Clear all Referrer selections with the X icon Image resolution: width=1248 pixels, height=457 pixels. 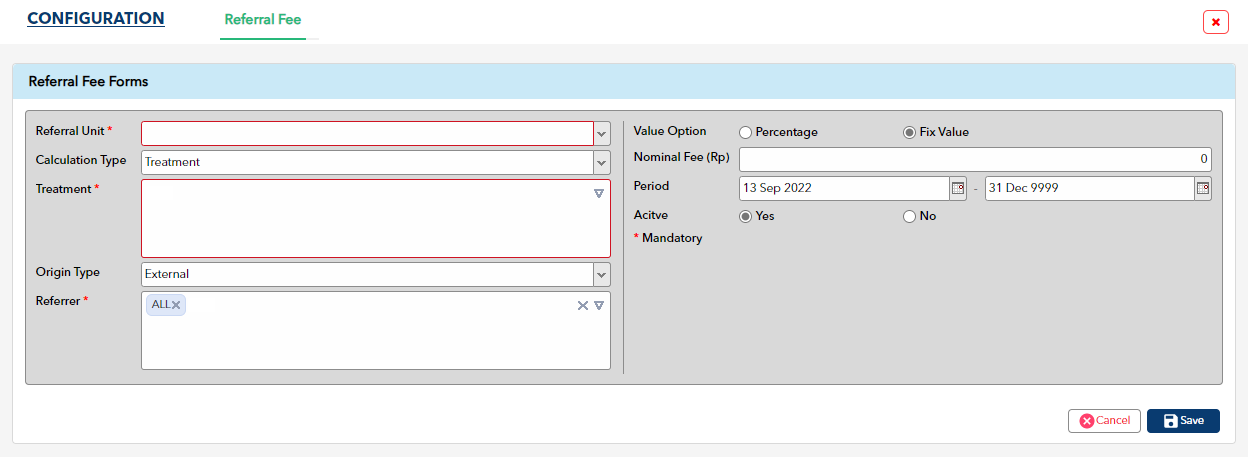pyautogui.click(x=583, y=305)
